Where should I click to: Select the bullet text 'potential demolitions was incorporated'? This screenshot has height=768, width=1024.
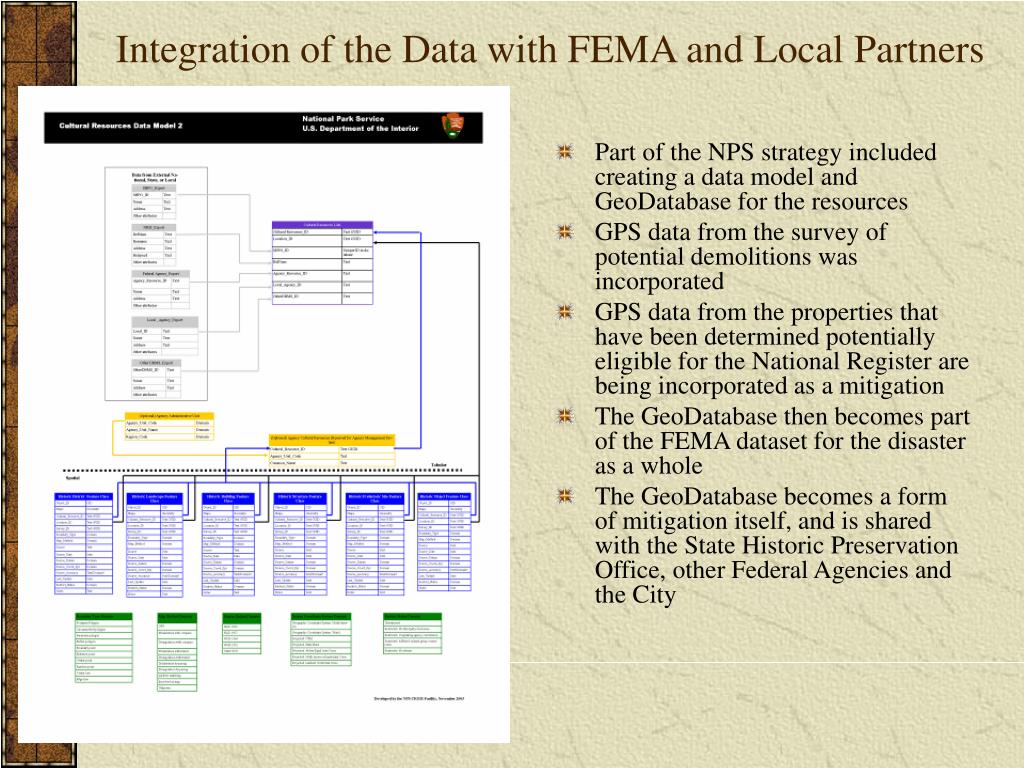pos(726,269)
